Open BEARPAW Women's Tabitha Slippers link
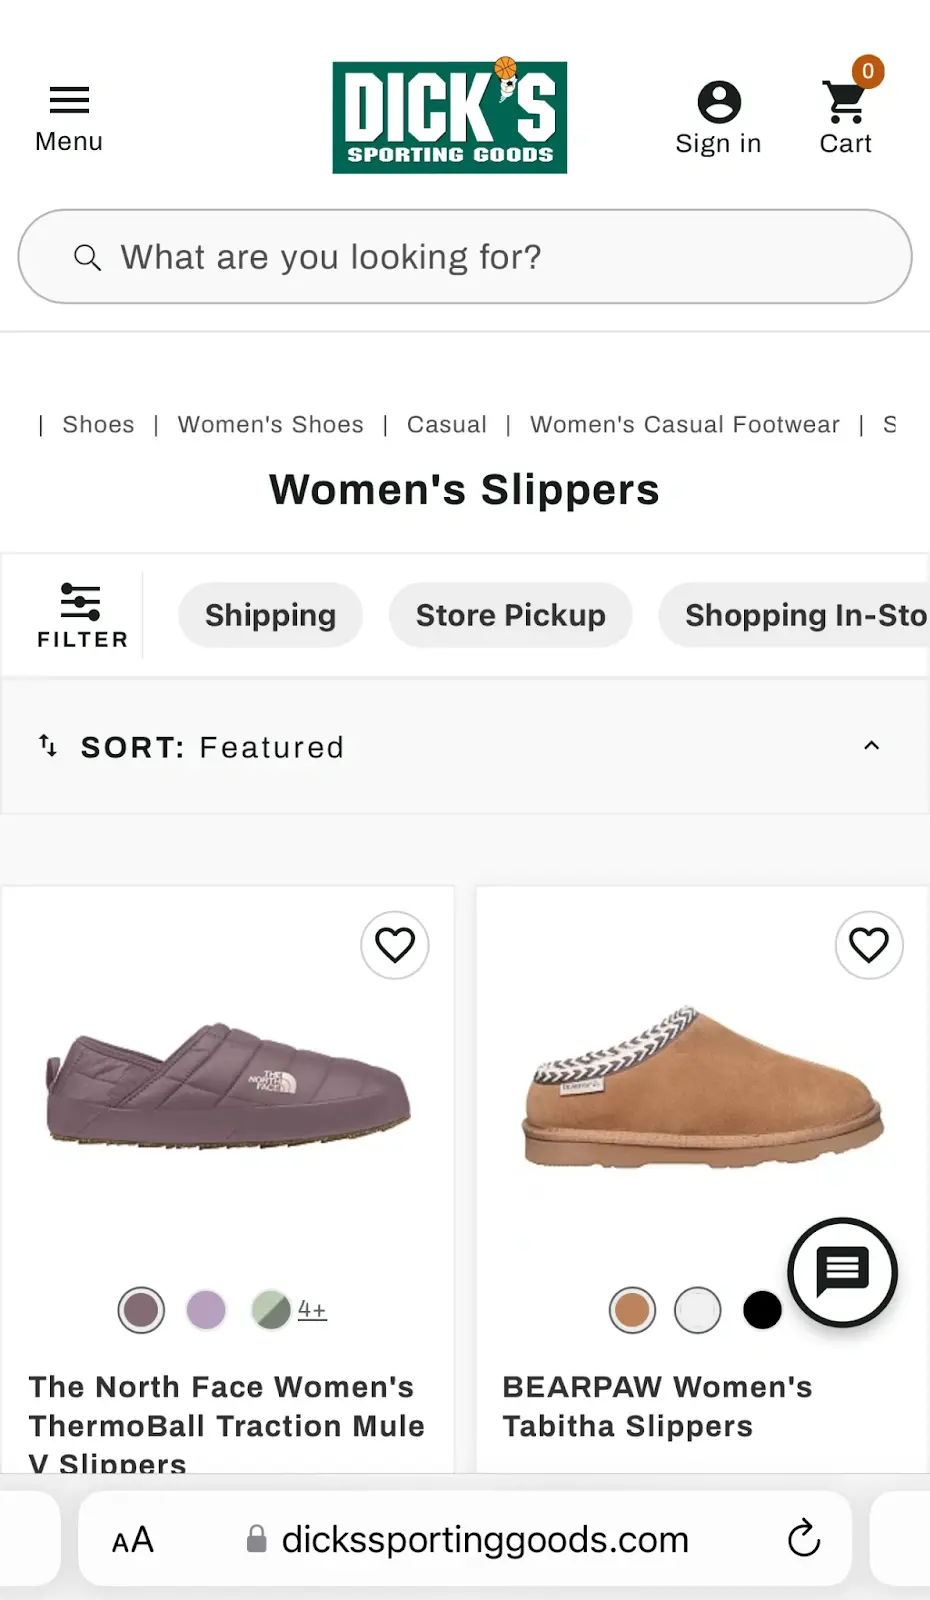This screenshot has width=930, height=1600. coord(657,1406)
